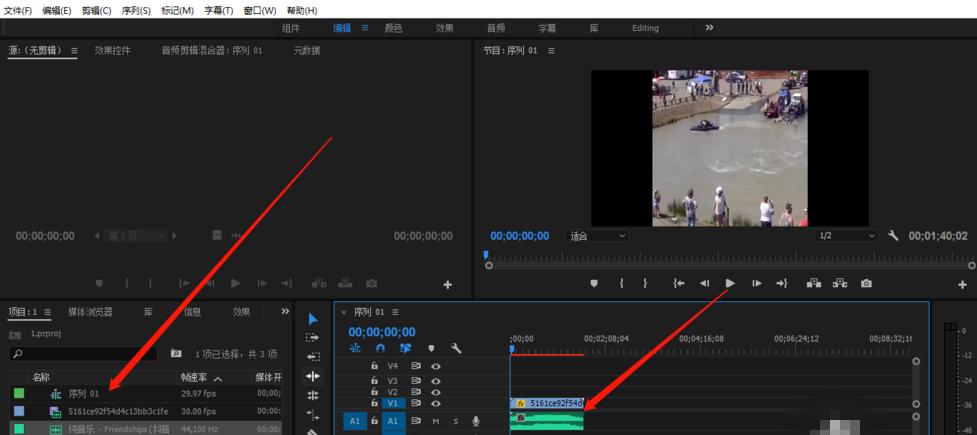Open the 序列(S) menu

135,10
